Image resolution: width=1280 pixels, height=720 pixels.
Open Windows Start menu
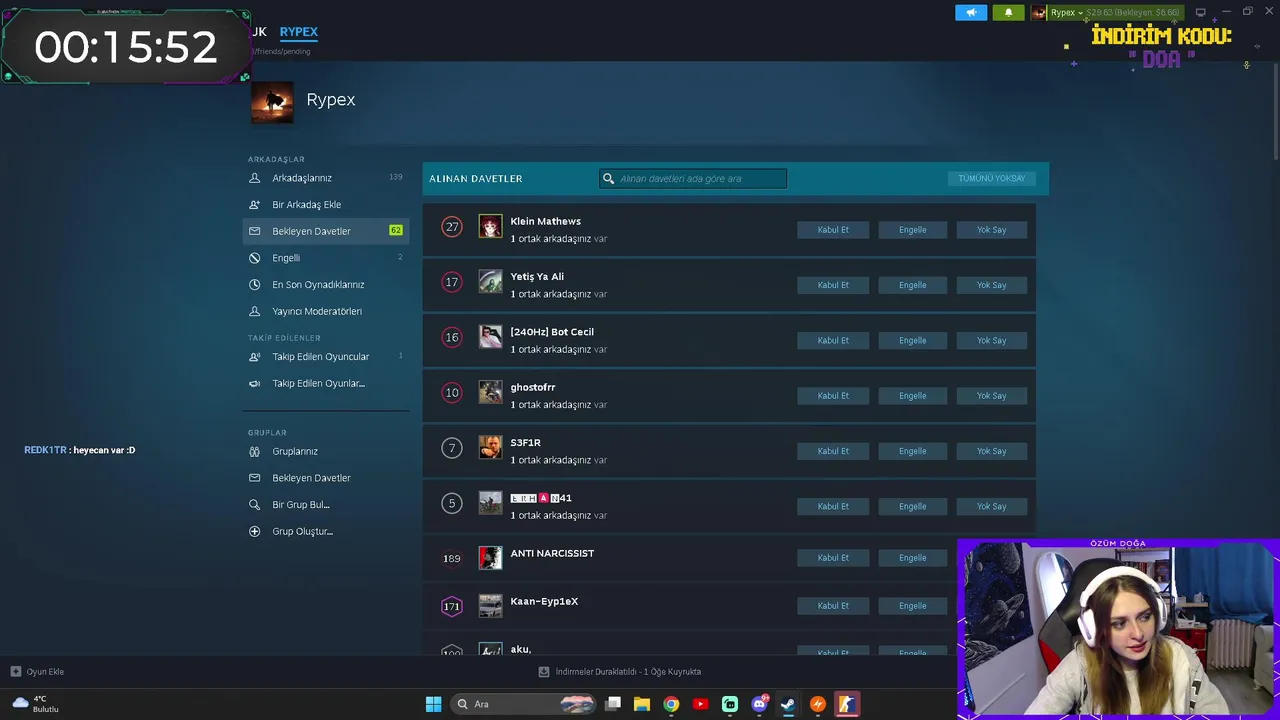(x=433, y=704)
